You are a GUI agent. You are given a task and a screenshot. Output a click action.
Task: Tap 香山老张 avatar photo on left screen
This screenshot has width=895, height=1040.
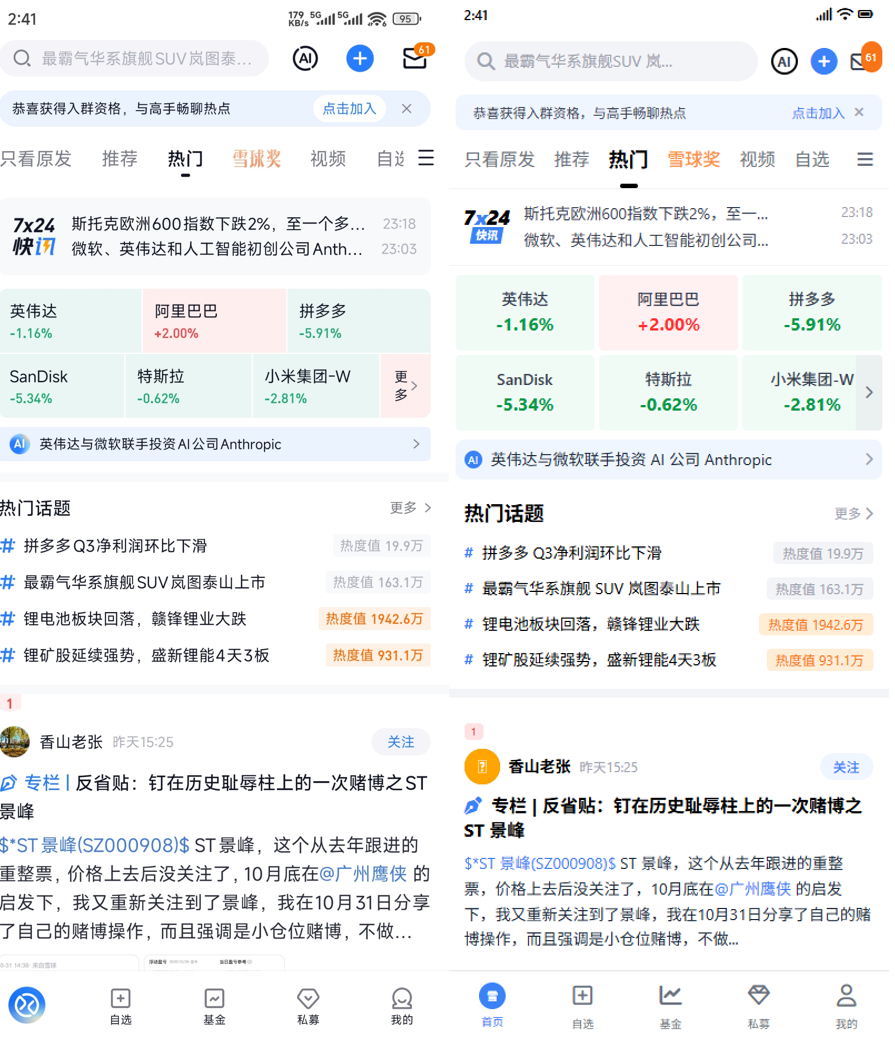point(15,742)
